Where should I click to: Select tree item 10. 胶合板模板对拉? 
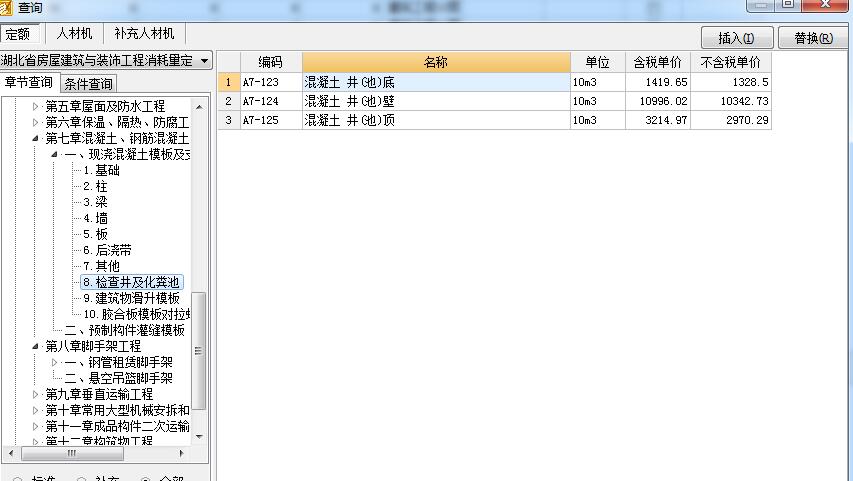[137, 314]
